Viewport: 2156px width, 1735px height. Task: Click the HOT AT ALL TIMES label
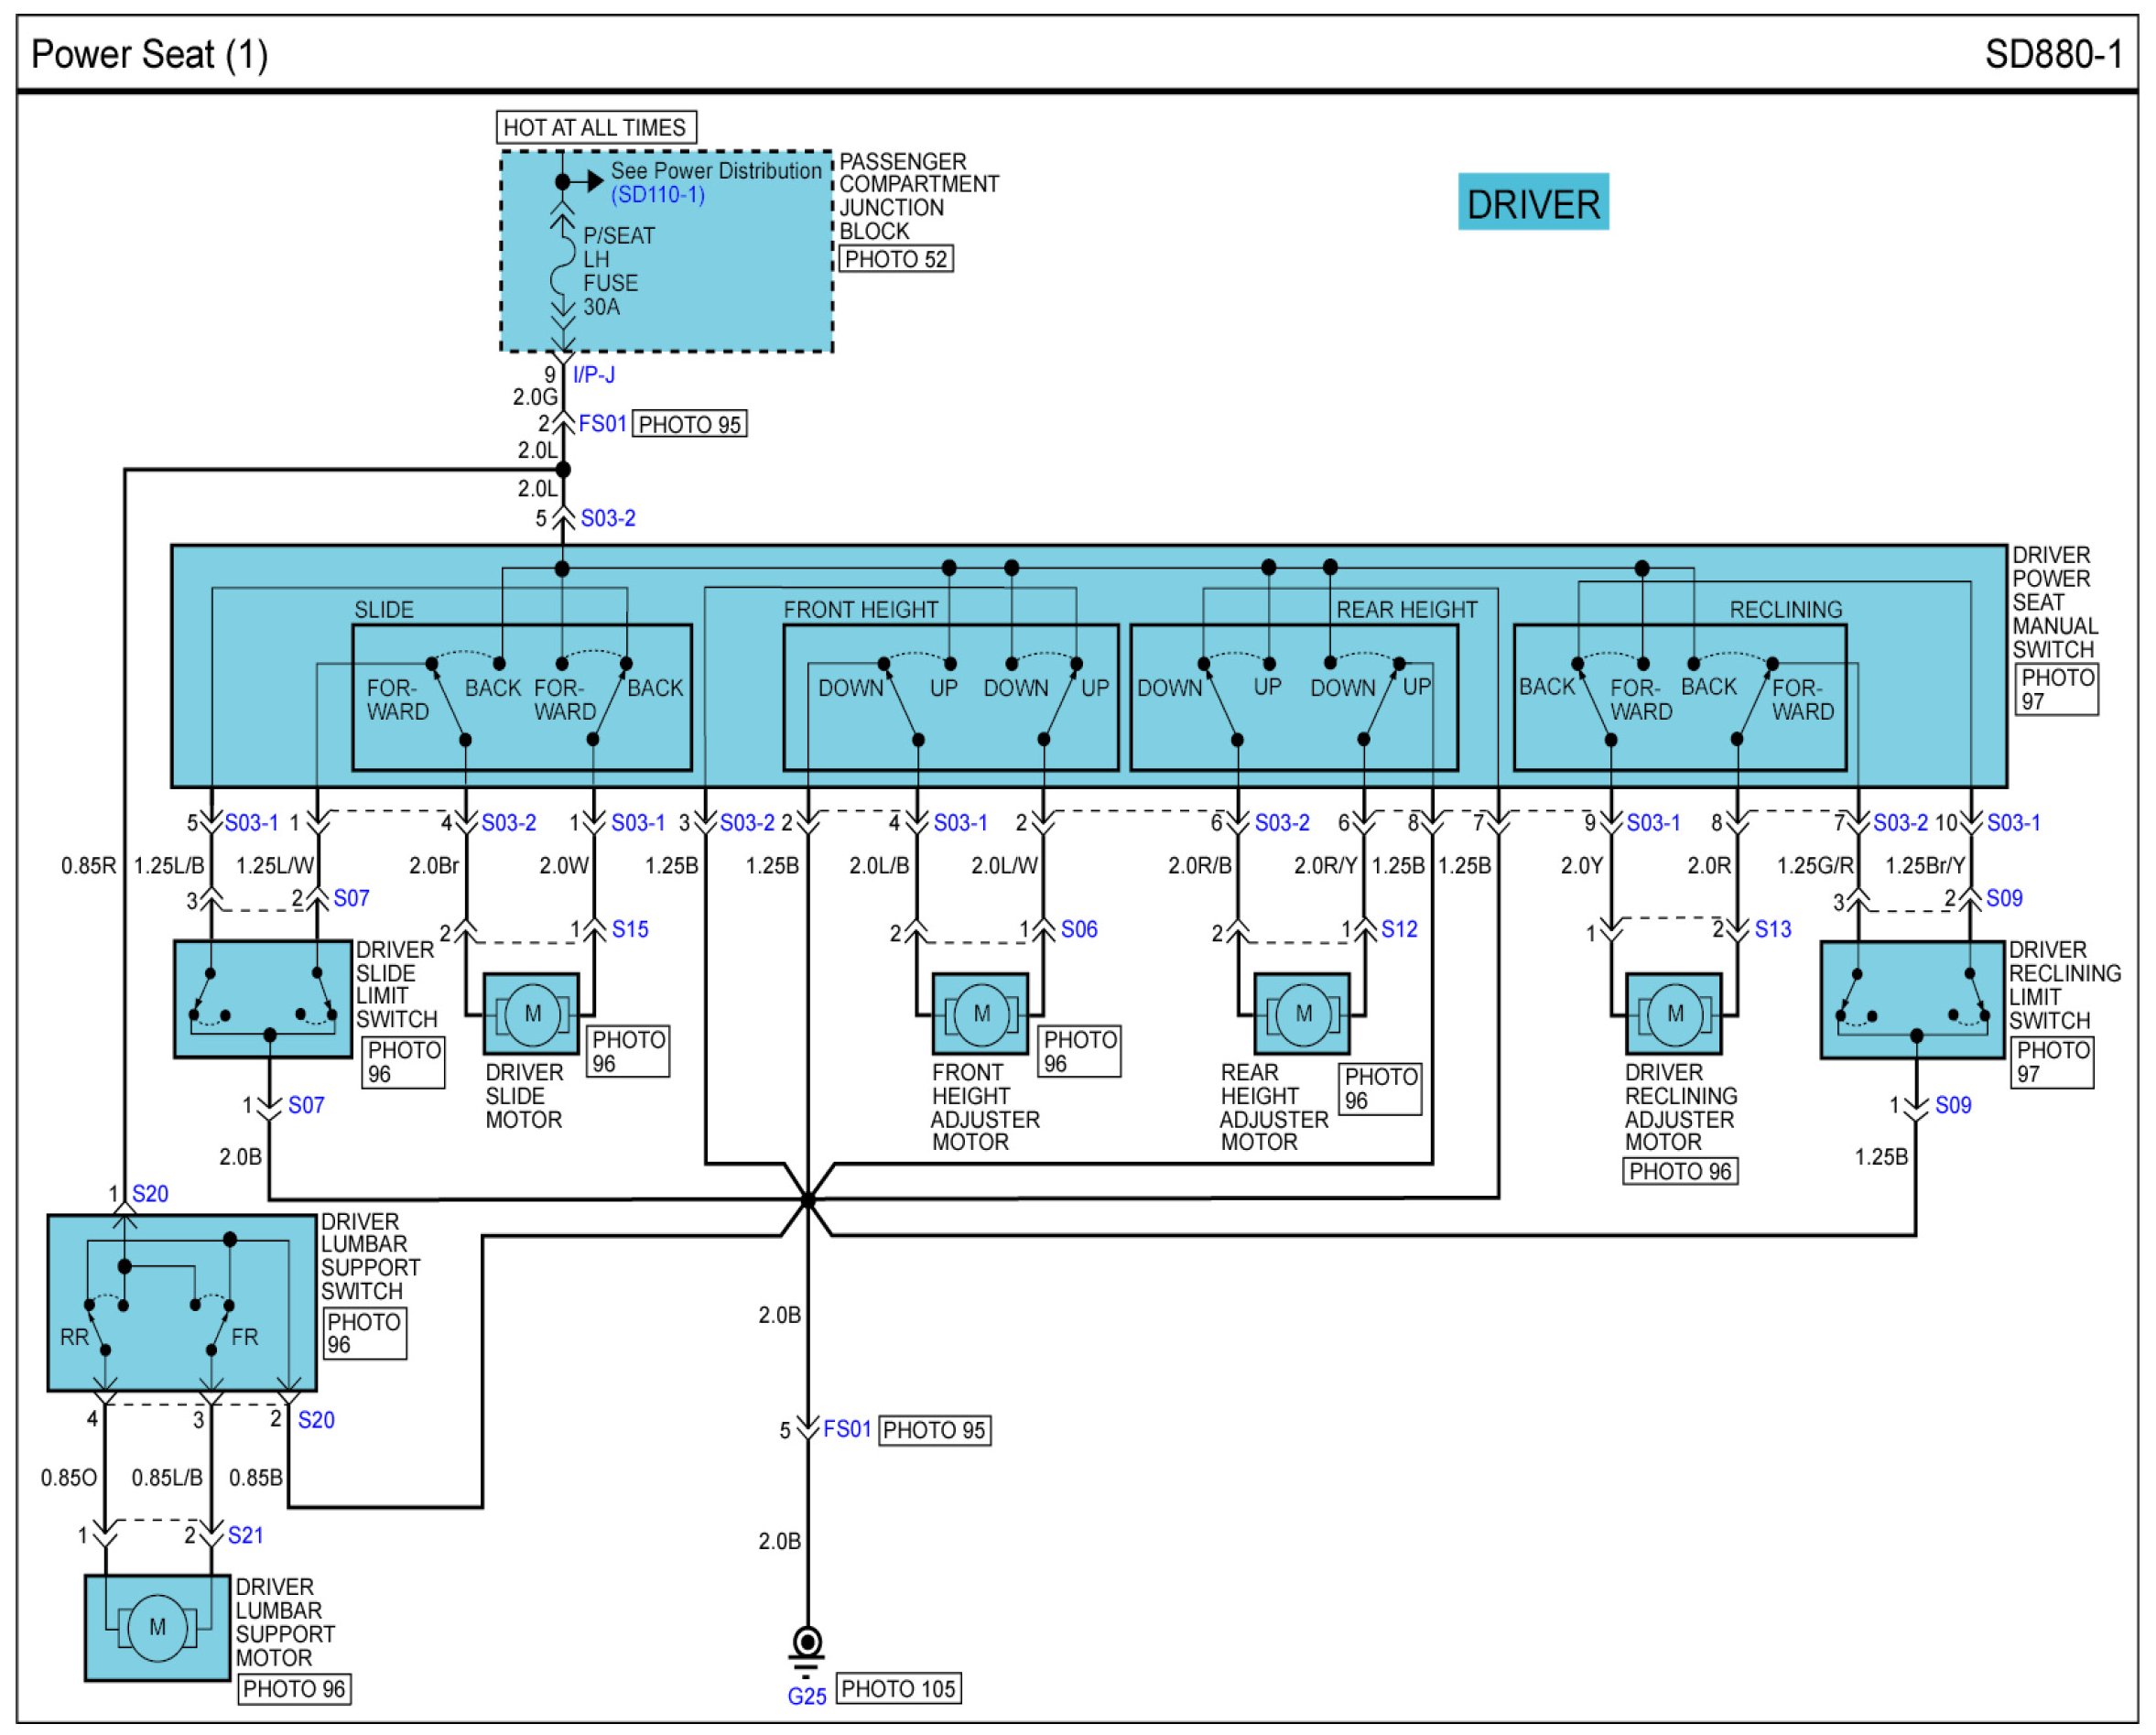pyautogui.click(x=595, y=127)
